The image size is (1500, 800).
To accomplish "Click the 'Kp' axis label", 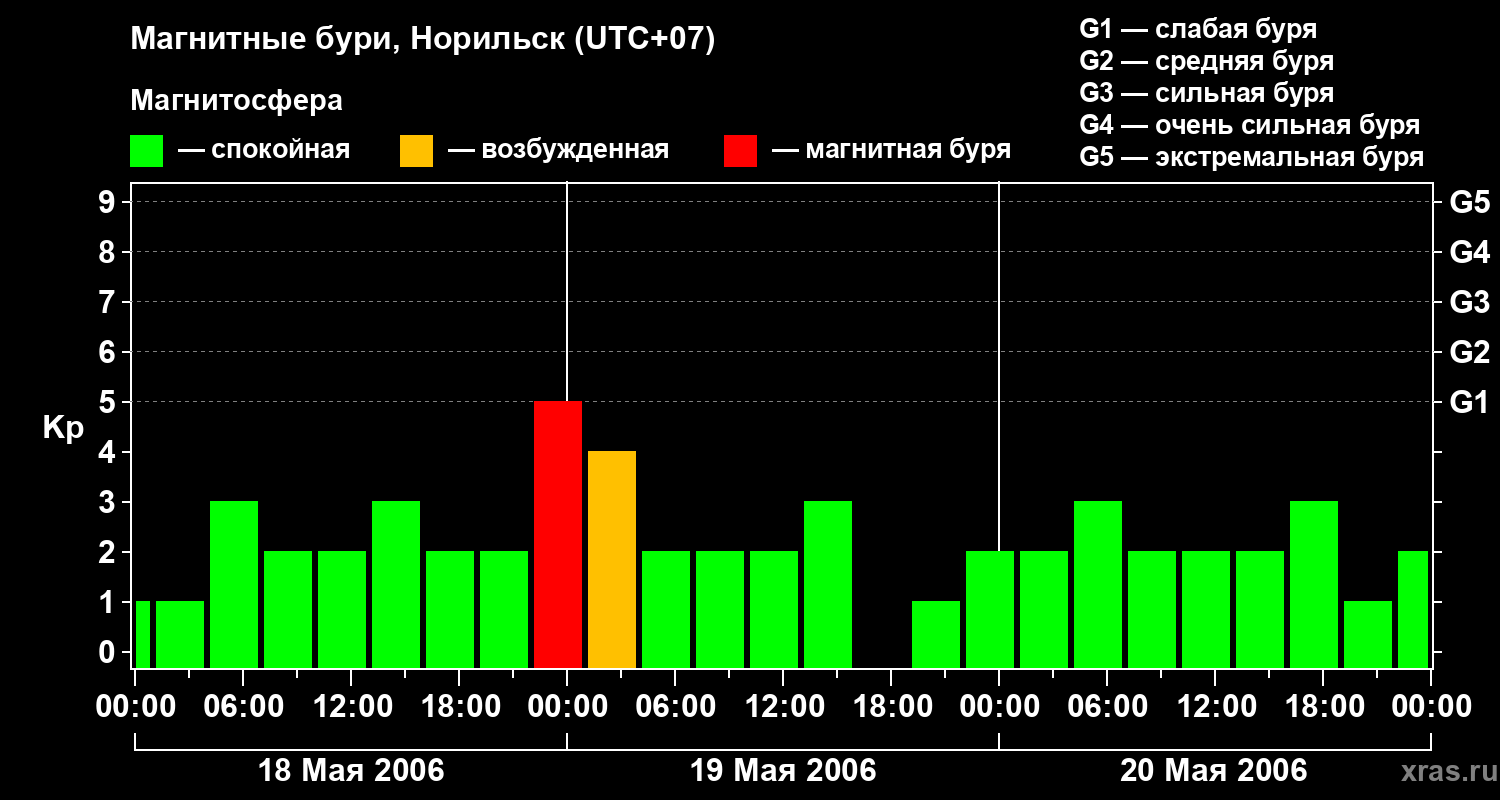I will pyautogui.click(x=63, y=429).
